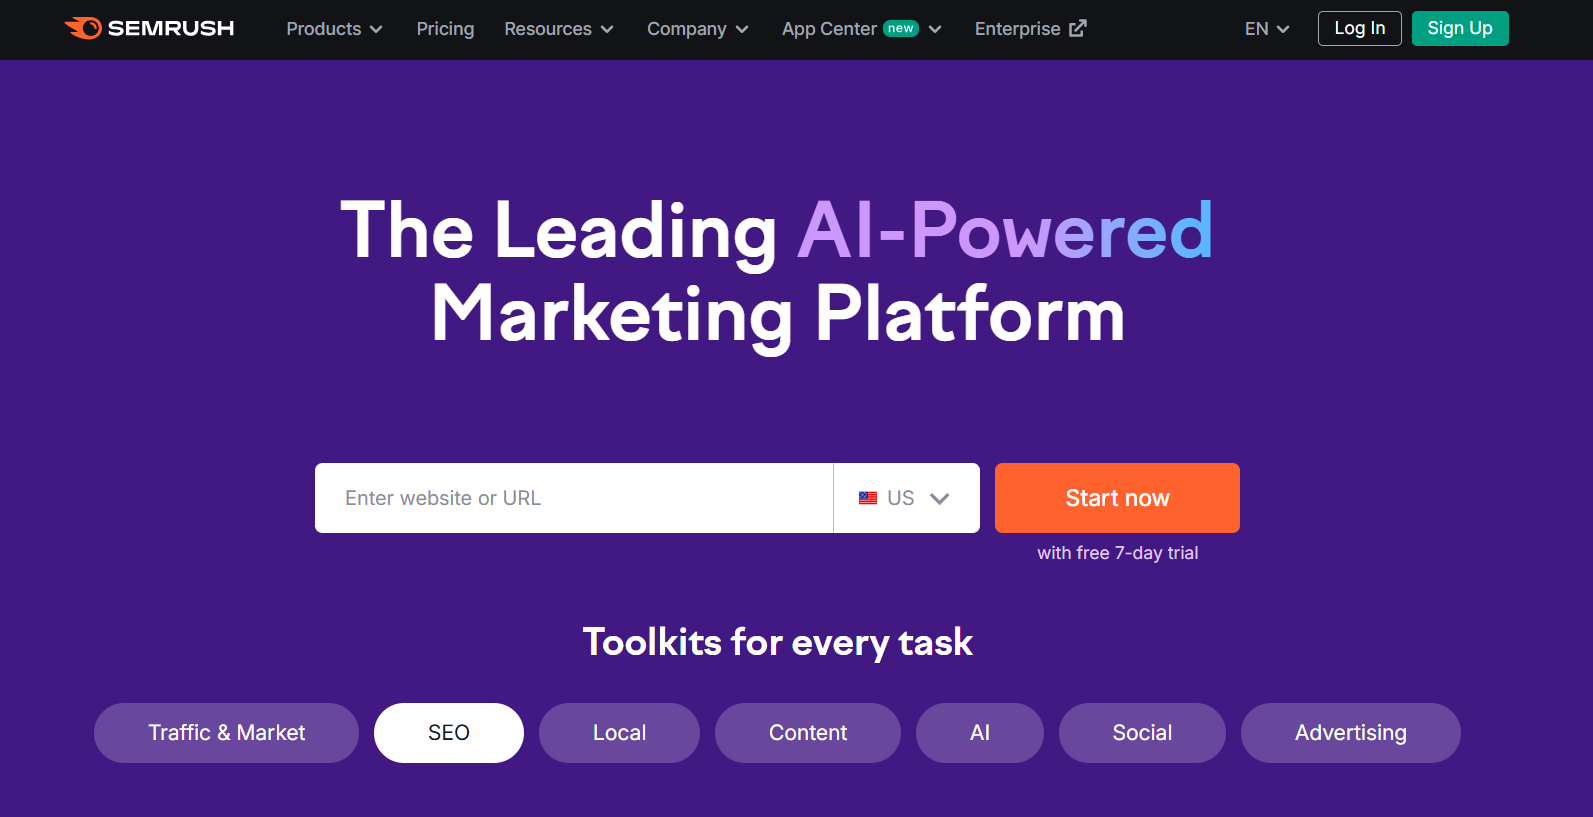Click the Log In button
The height and width of the screenshot is (817, 1593).
(x=1359, y=28)
